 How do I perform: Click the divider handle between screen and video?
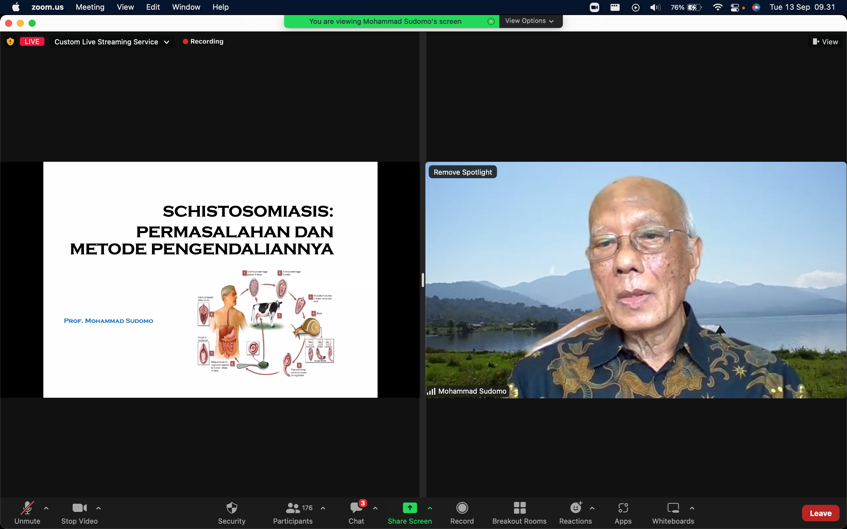[422, 280]
